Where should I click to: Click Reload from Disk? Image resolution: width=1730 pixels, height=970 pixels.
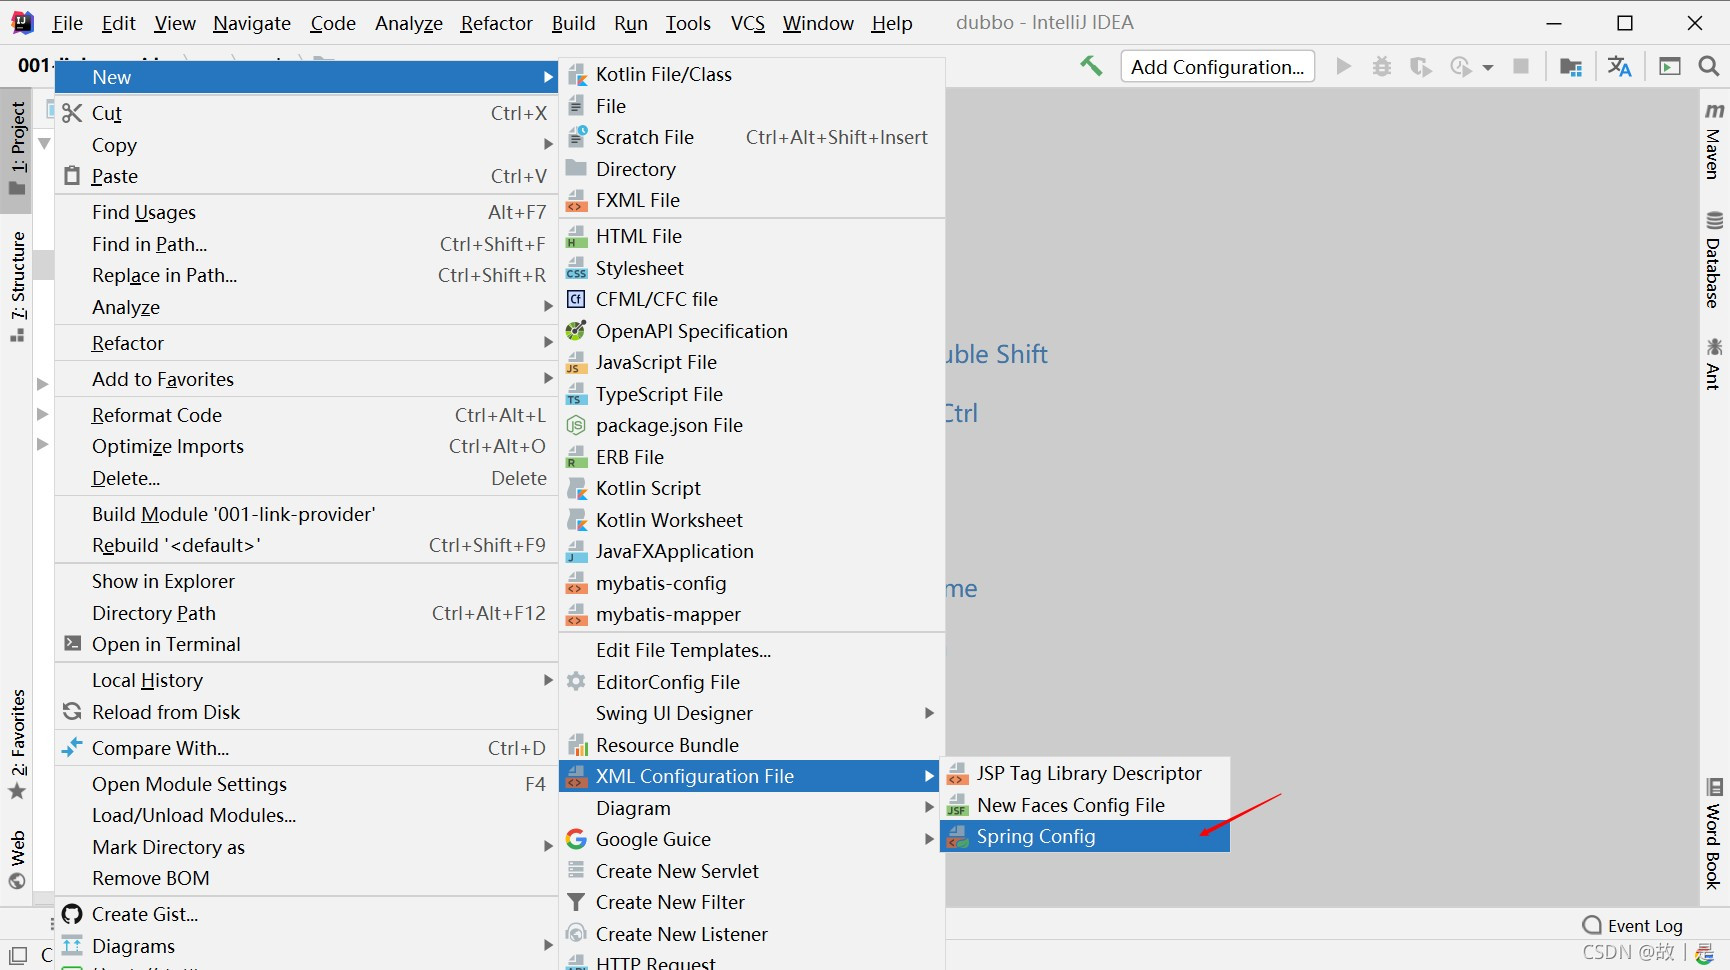[x=306, y=712]
